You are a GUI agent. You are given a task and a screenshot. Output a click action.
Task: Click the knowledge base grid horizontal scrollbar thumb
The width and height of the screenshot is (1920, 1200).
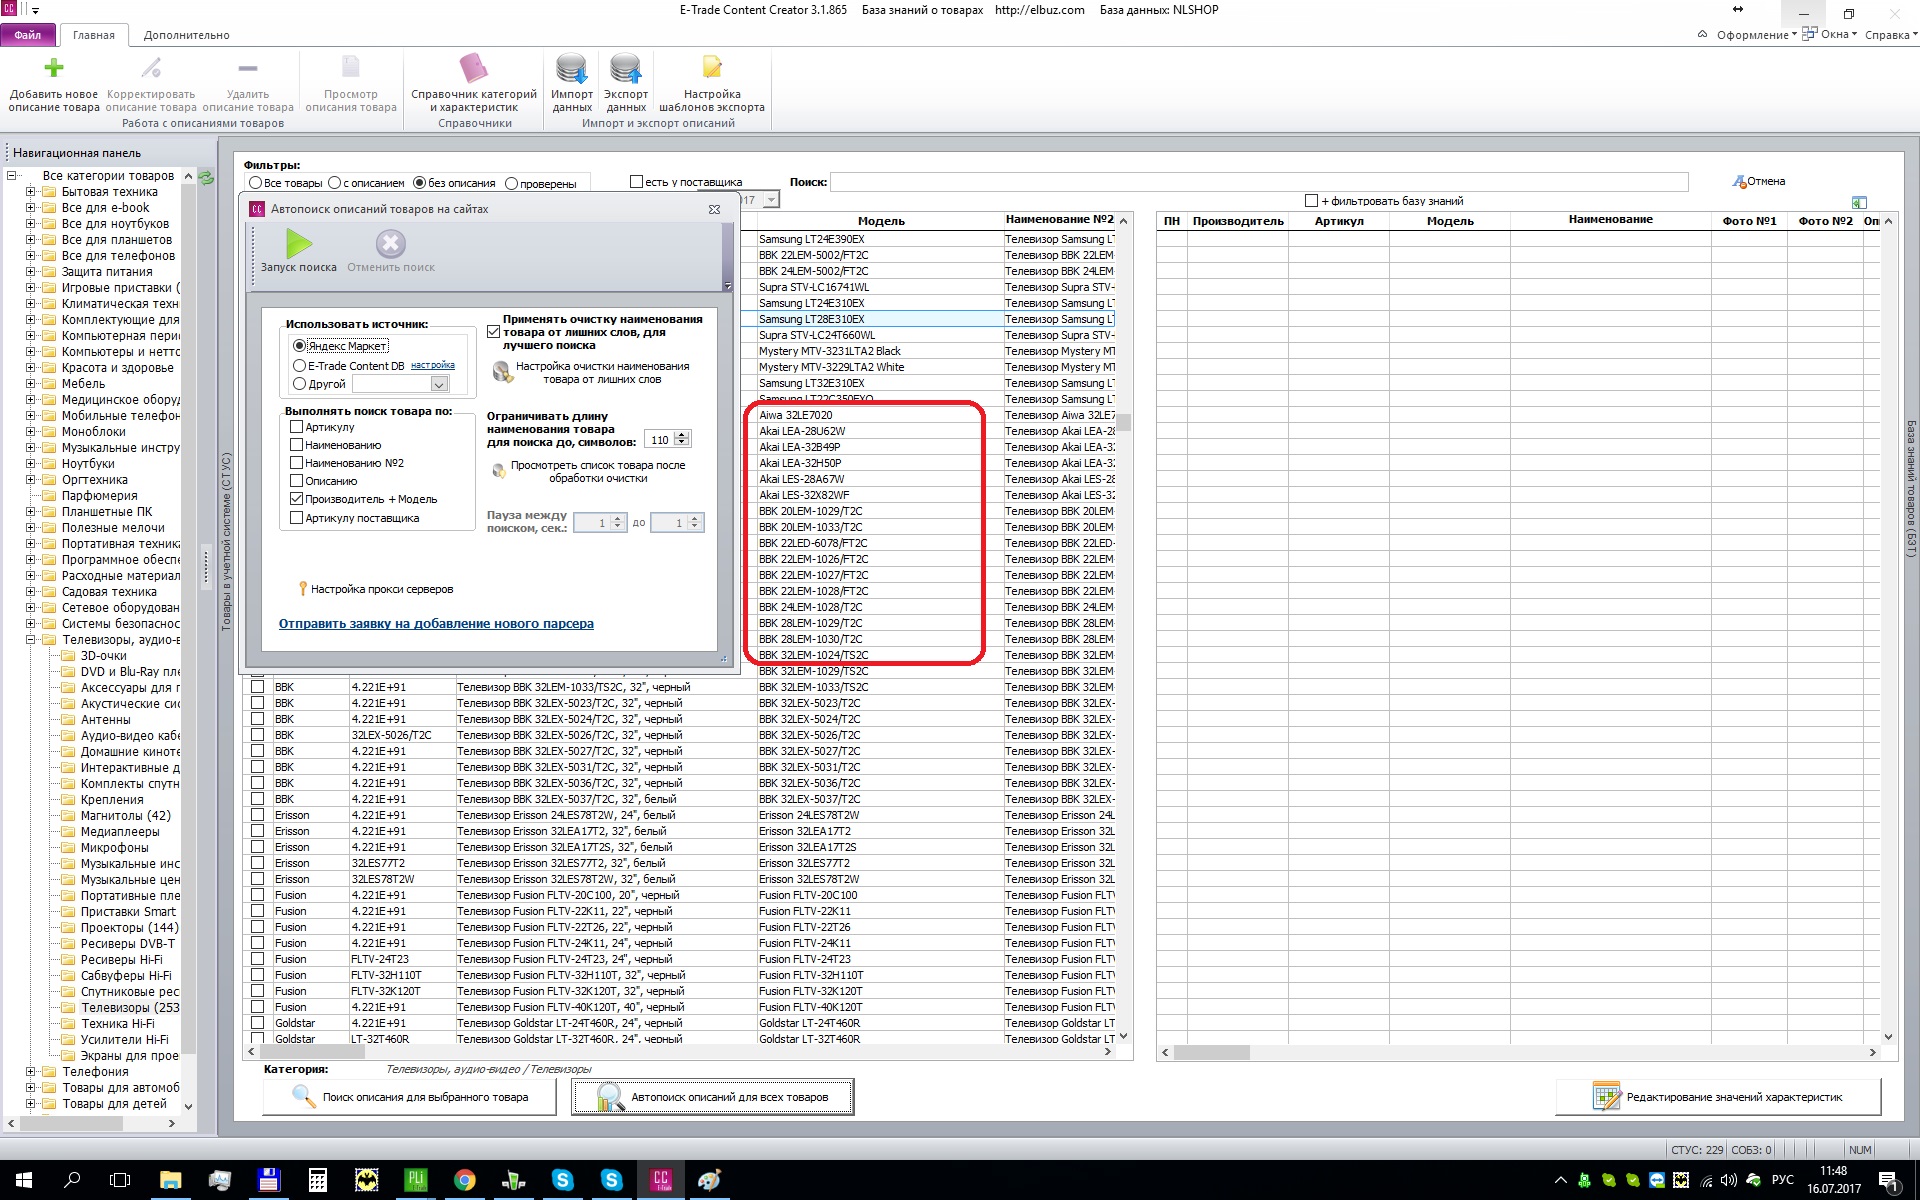pyautogui.click(x=1211, y=1052)
